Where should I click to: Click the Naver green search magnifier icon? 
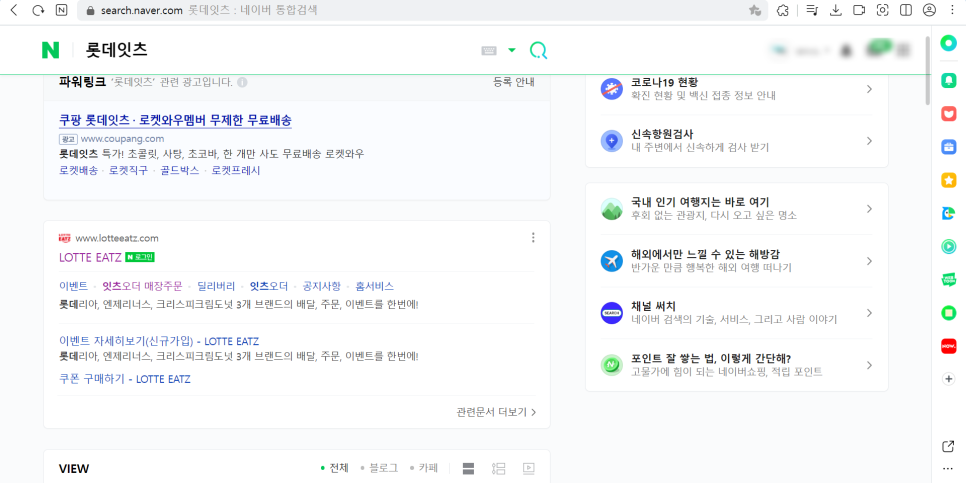(x=538, y=51)
